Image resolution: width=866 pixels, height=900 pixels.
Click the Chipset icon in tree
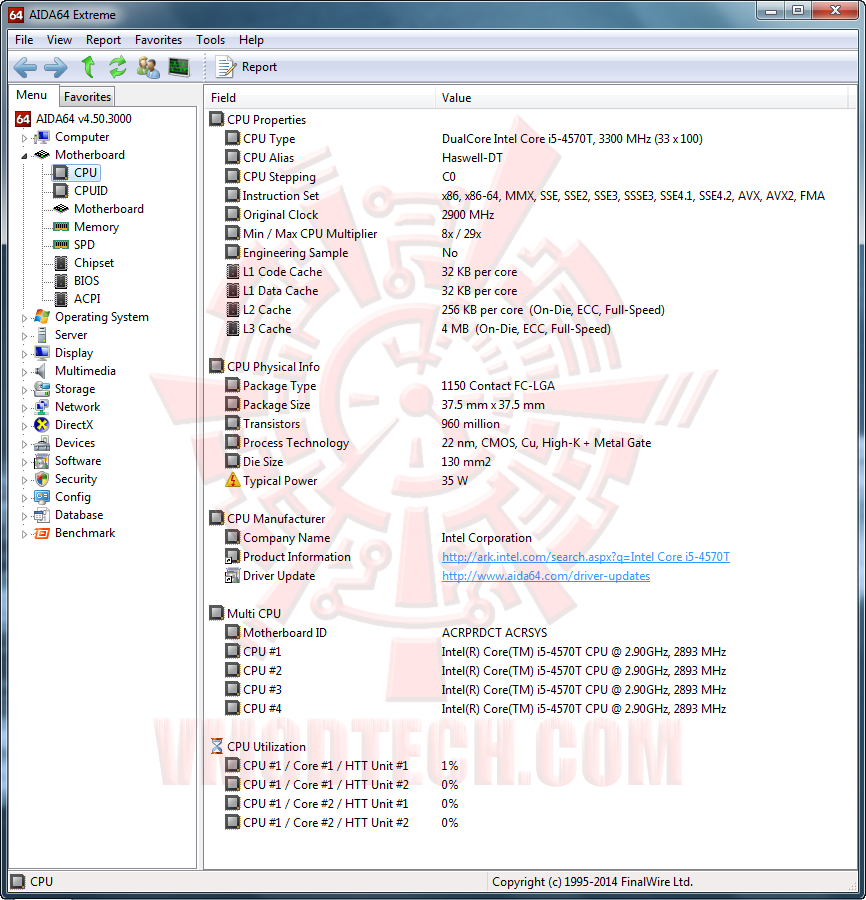pyautogui.click(x=61, y=263)
